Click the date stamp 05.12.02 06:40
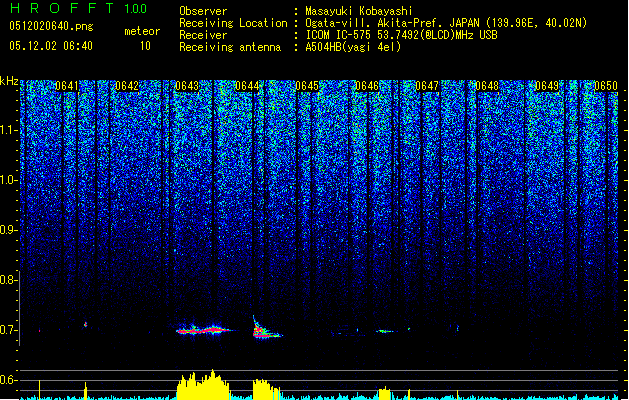This screenshot has height=400, width=629. 51,46
